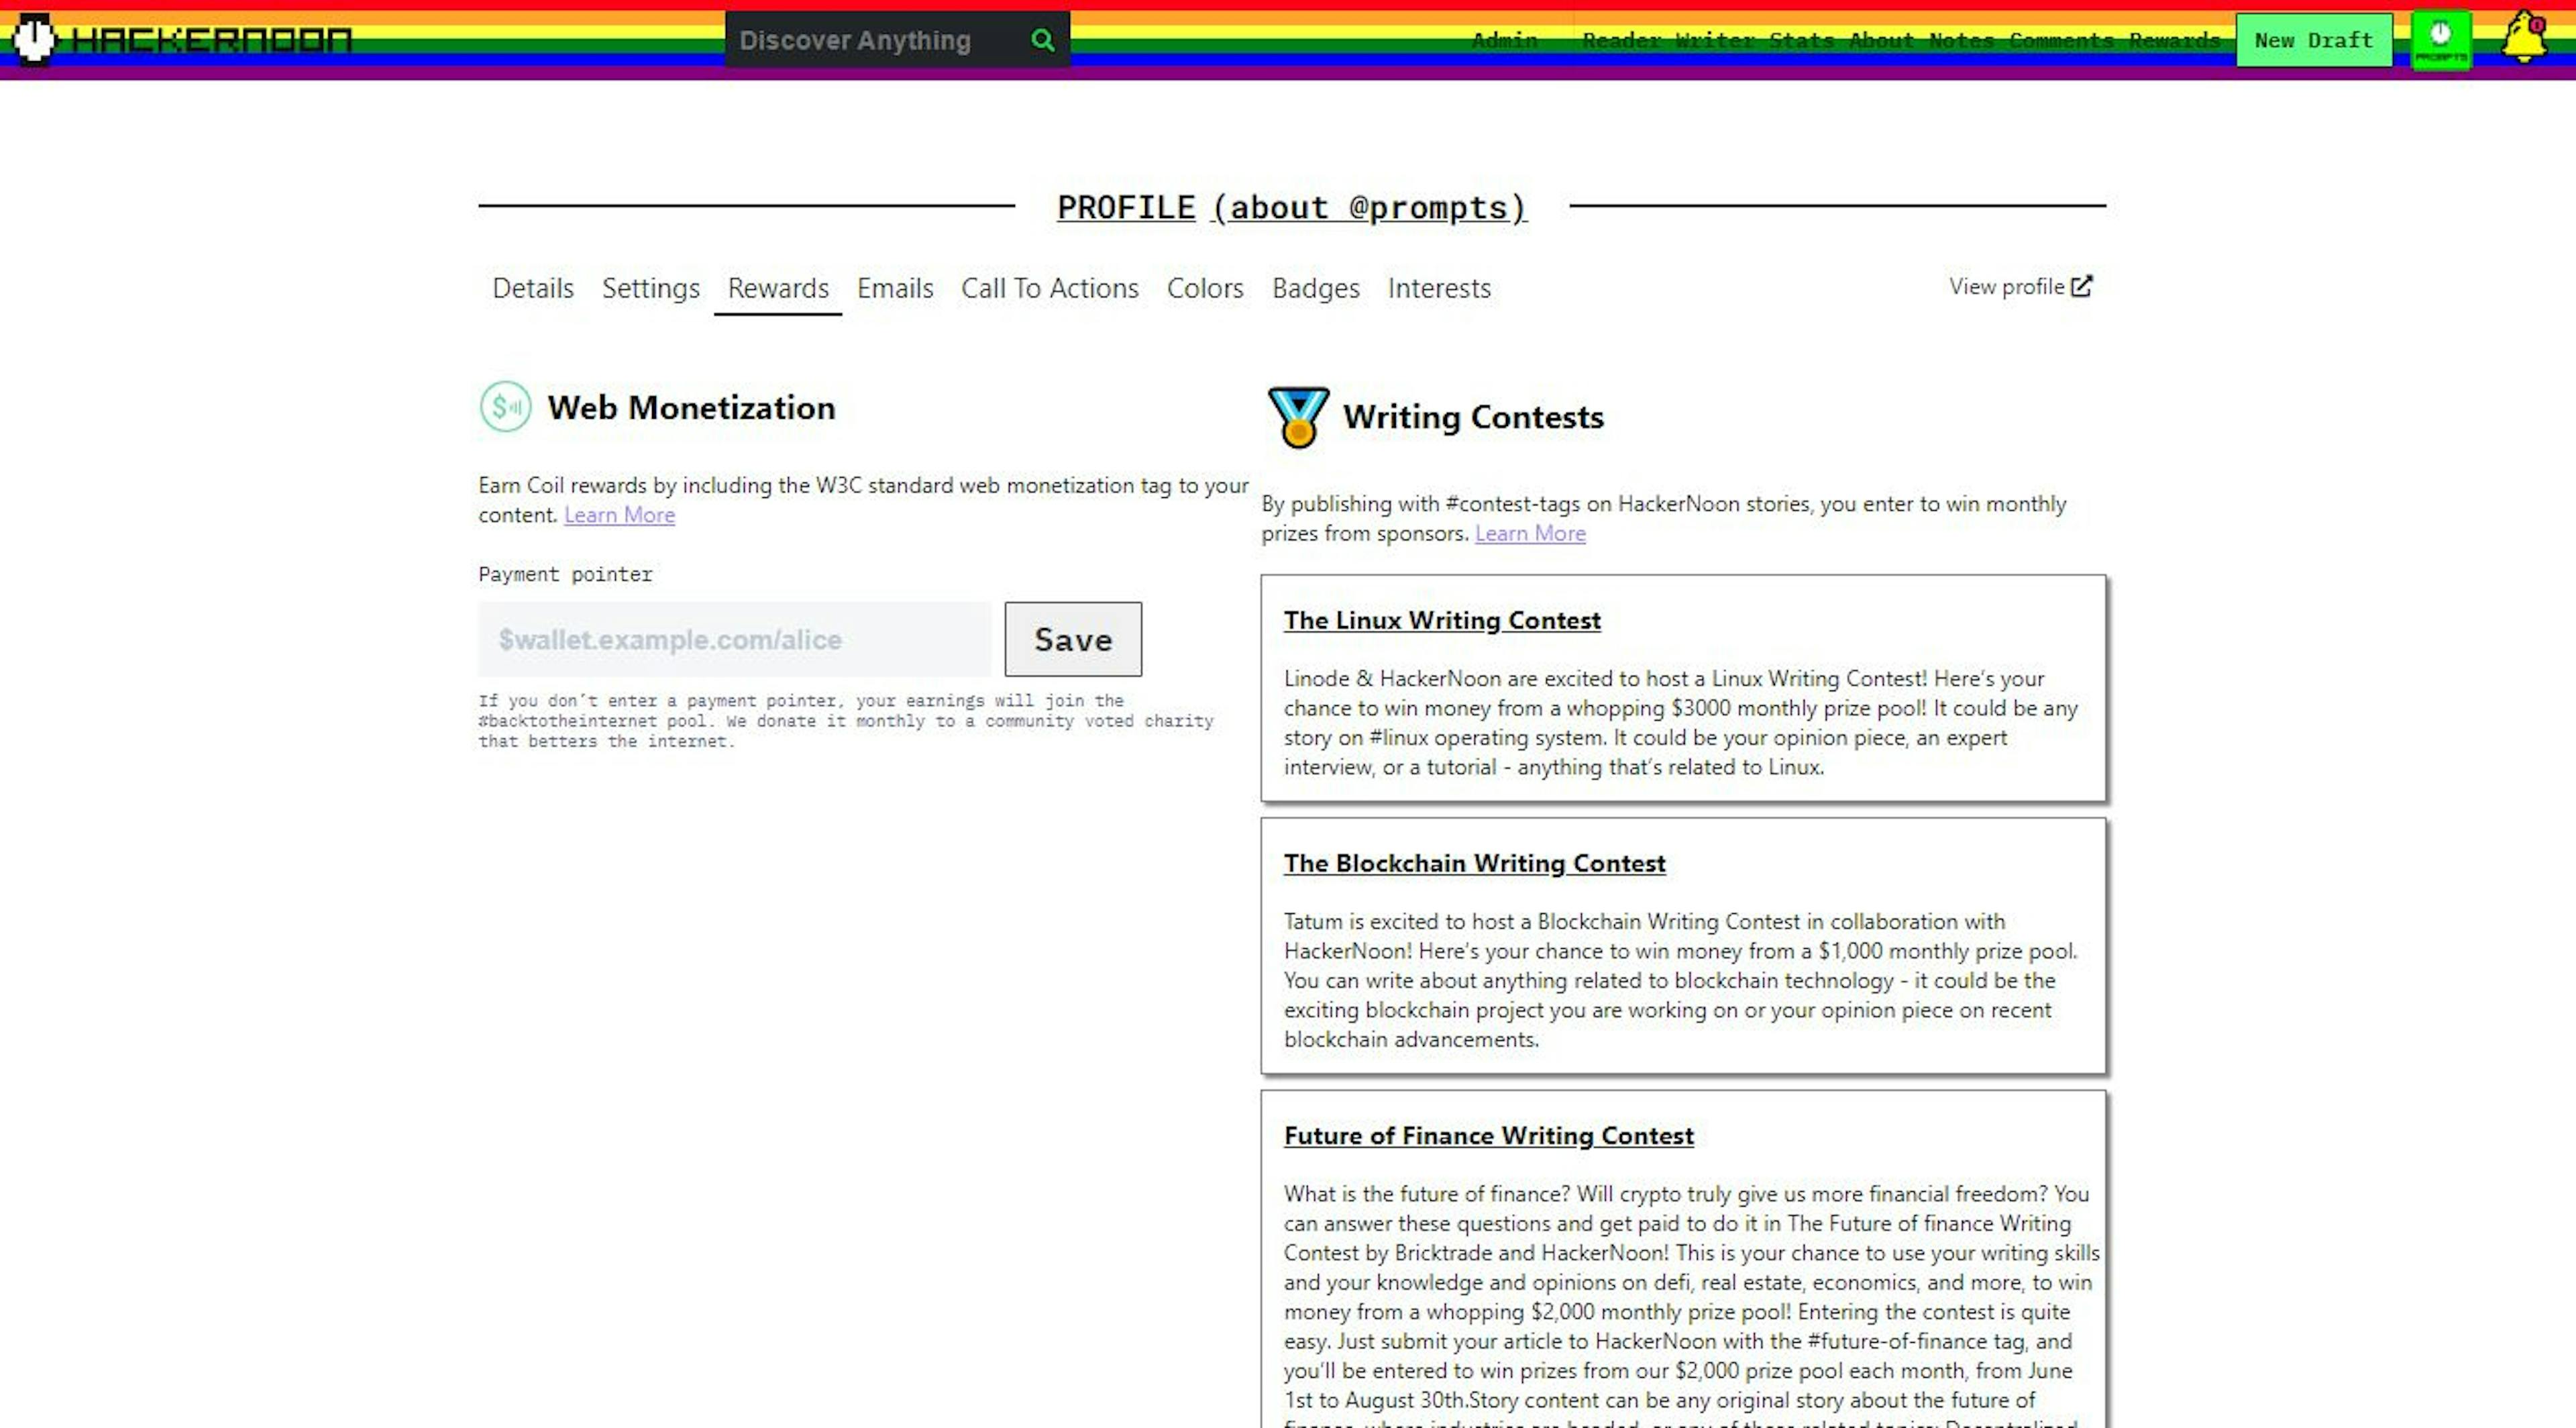Click Learn More under Web Monetization

pyautogui.click(x=619, y=515)
